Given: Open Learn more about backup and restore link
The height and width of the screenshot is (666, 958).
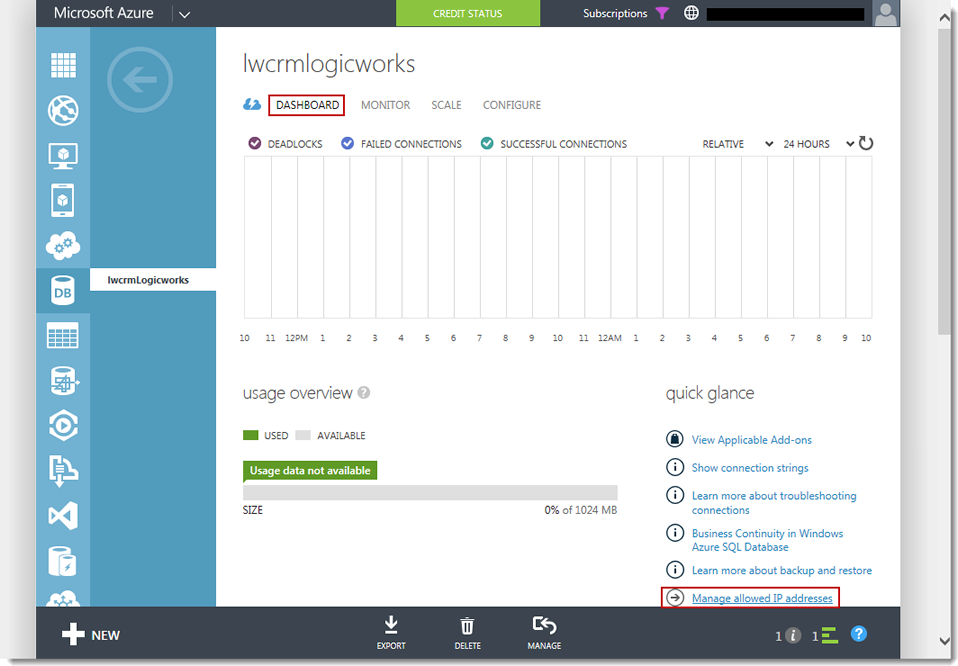Looking at the screenshot, I should click(x=781, y=570).
